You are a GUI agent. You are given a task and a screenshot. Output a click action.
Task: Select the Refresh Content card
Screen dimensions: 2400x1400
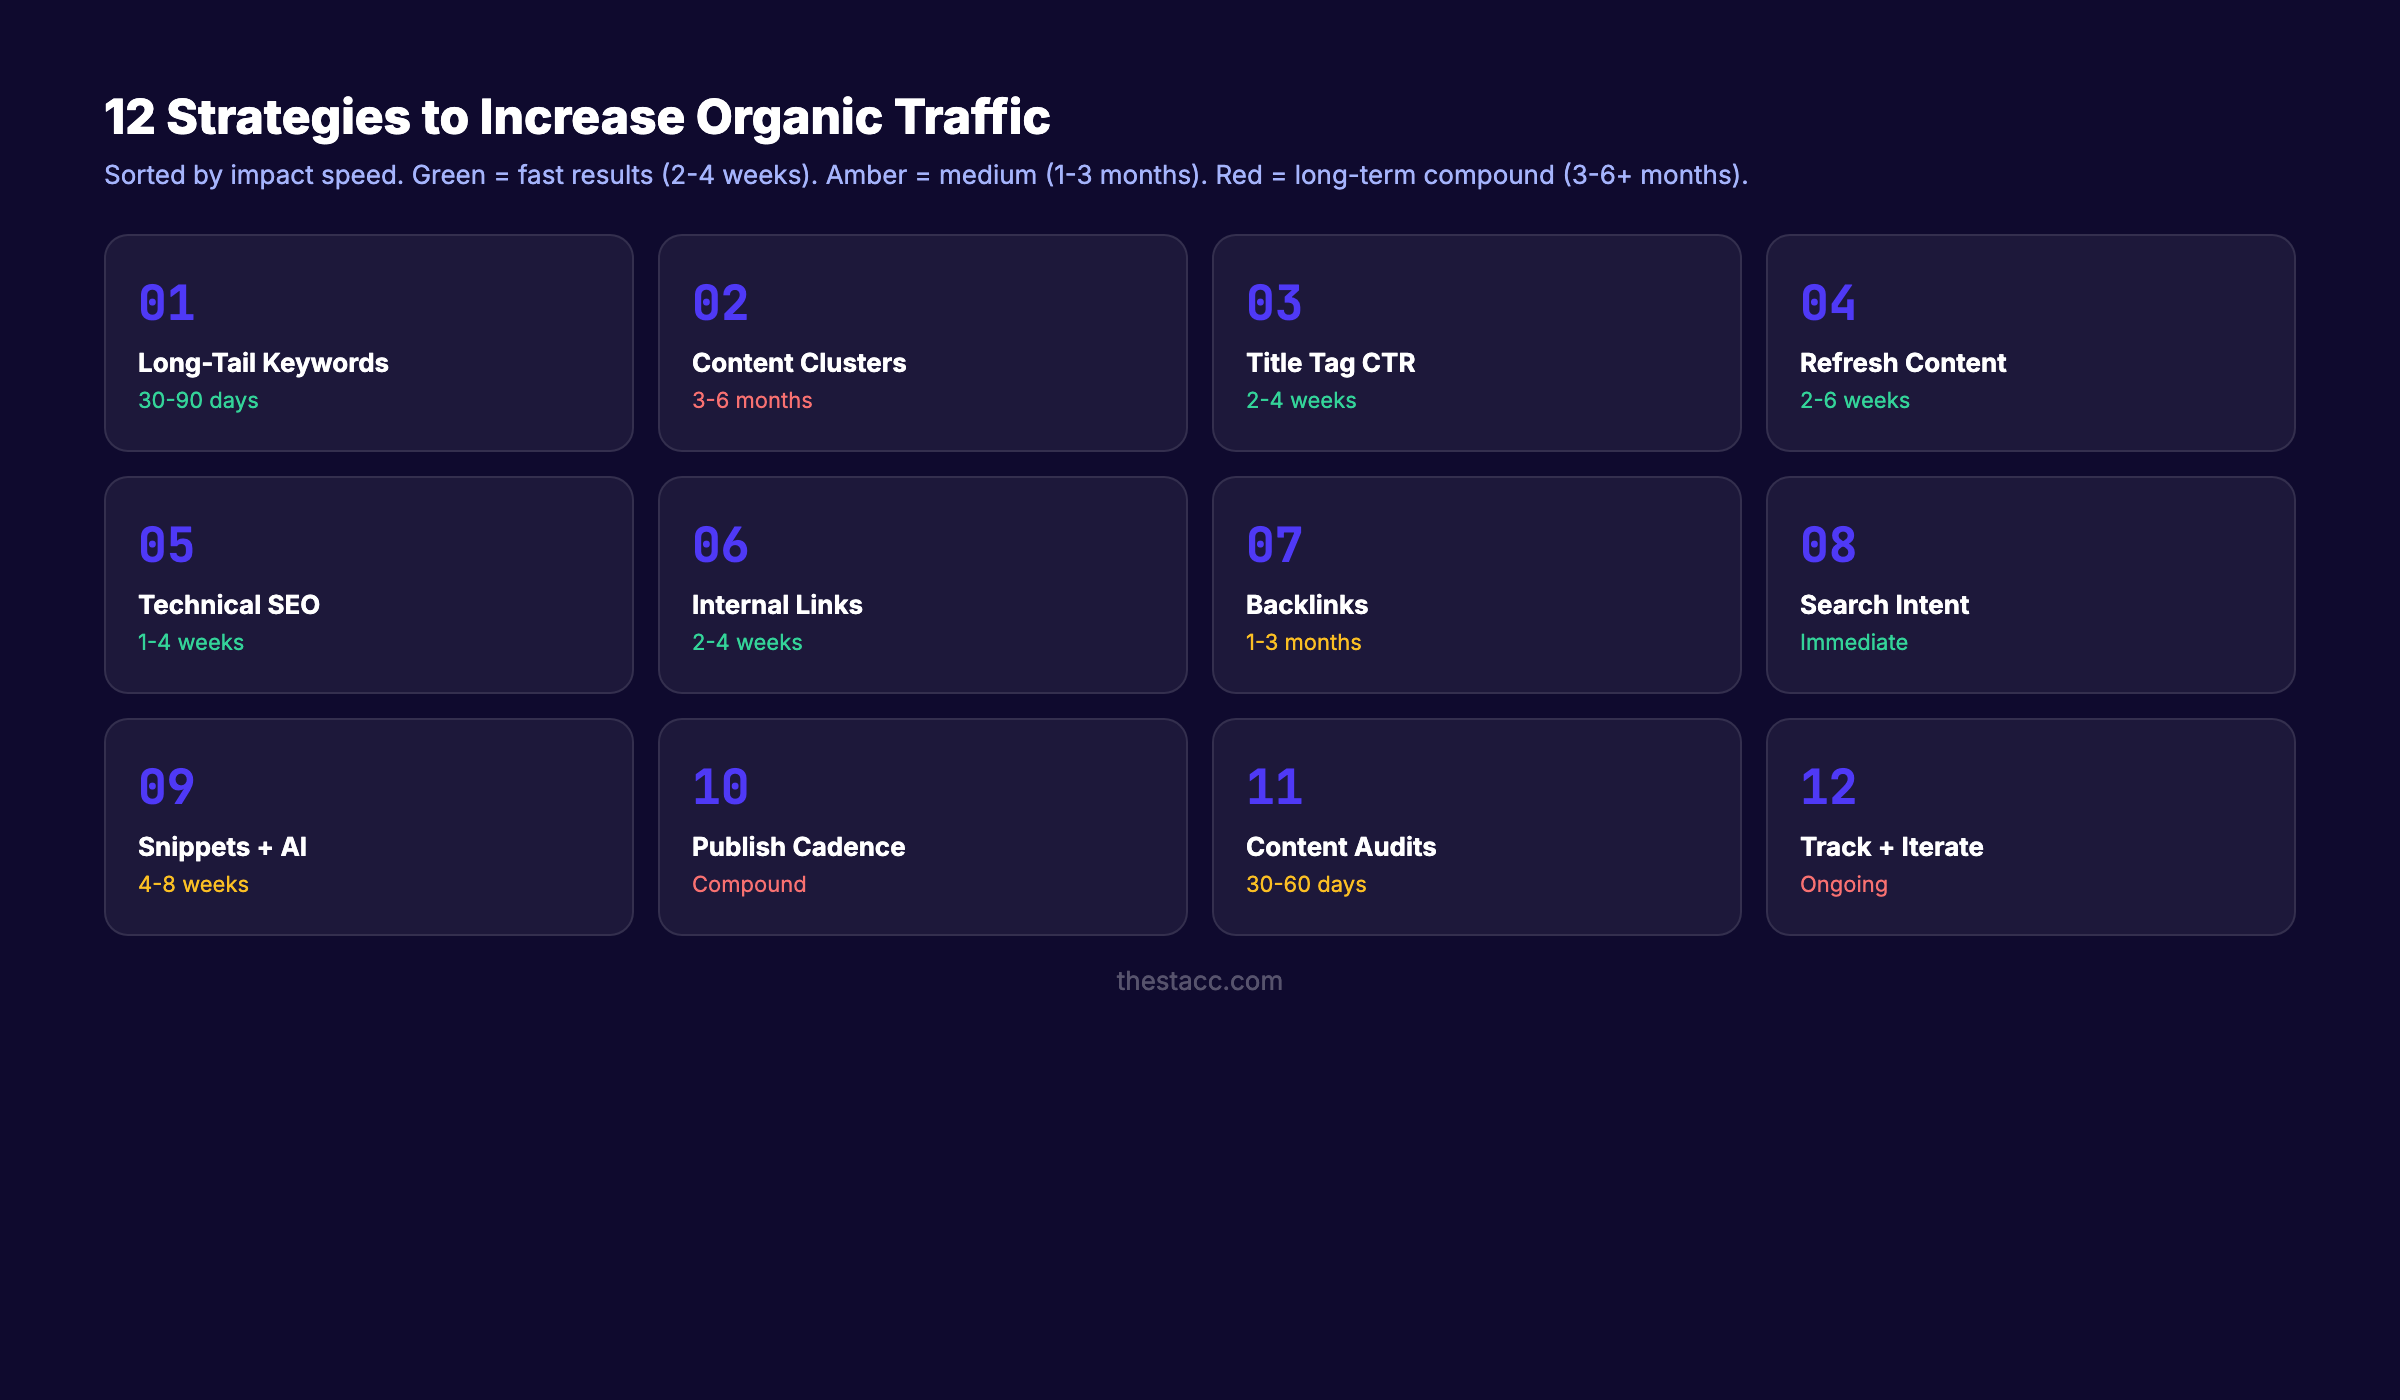2032,342
